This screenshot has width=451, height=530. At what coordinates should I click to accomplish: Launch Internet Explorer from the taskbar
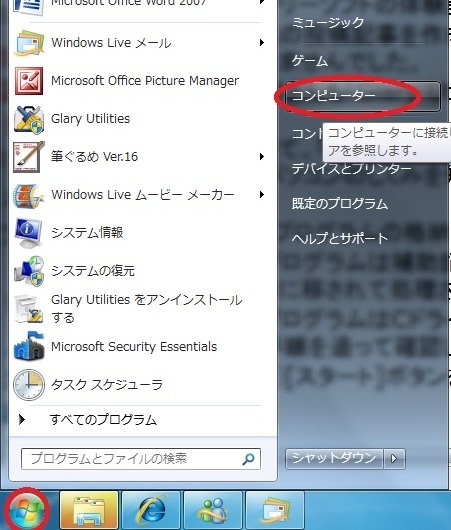151,510
